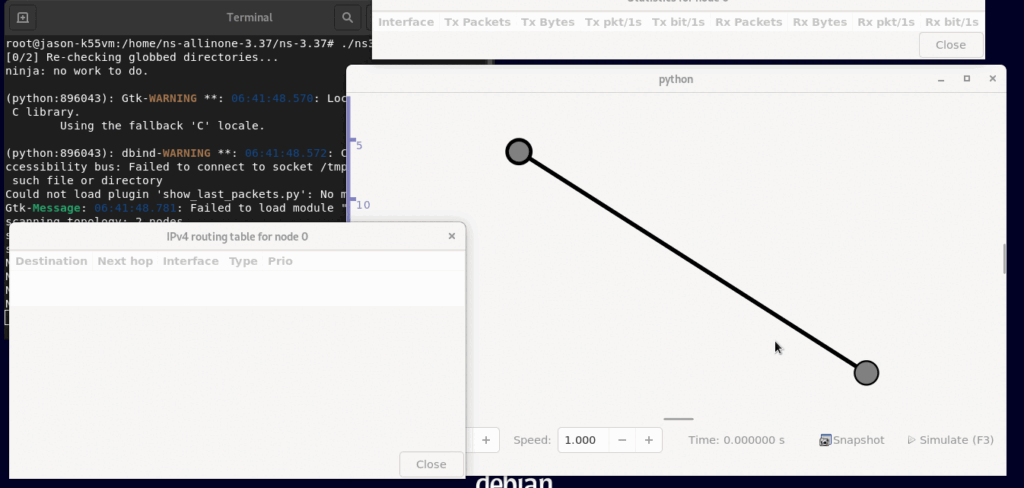Screen dimensions: 1024x488
Task: Click the Terminal search magnifier icon
Action: 346,18
